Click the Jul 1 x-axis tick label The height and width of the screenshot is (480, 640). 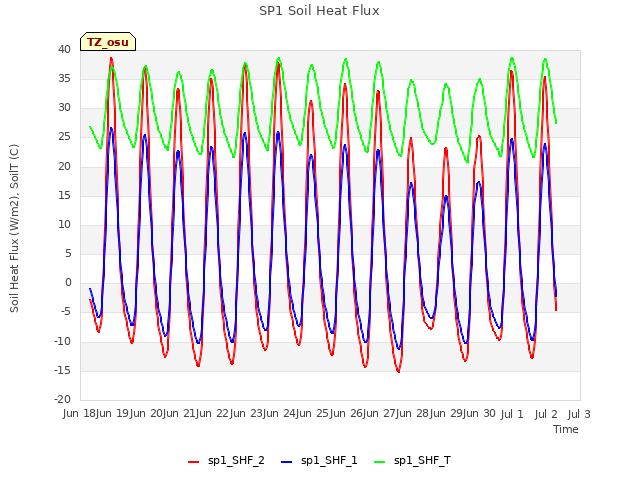[x=512, y=414]
